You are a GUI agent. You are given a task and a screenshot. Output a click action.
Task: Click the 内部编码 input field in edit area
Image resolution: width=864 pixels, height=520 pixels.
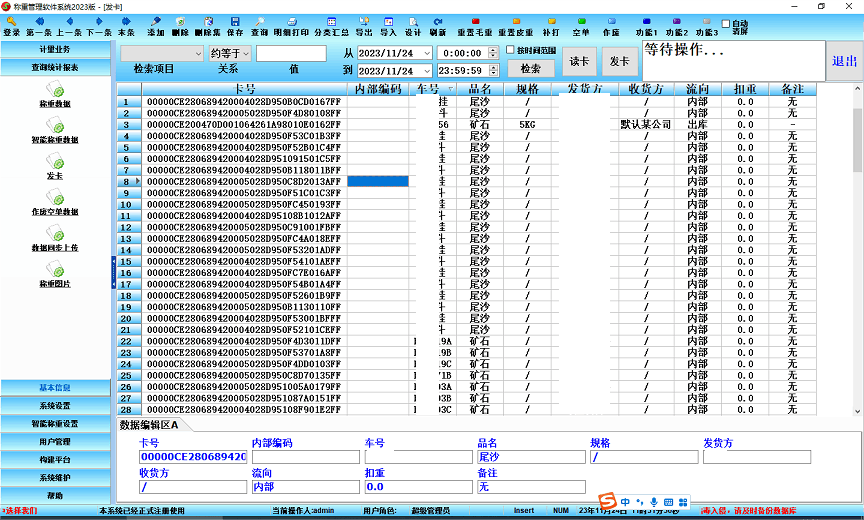tap(305, 457)
